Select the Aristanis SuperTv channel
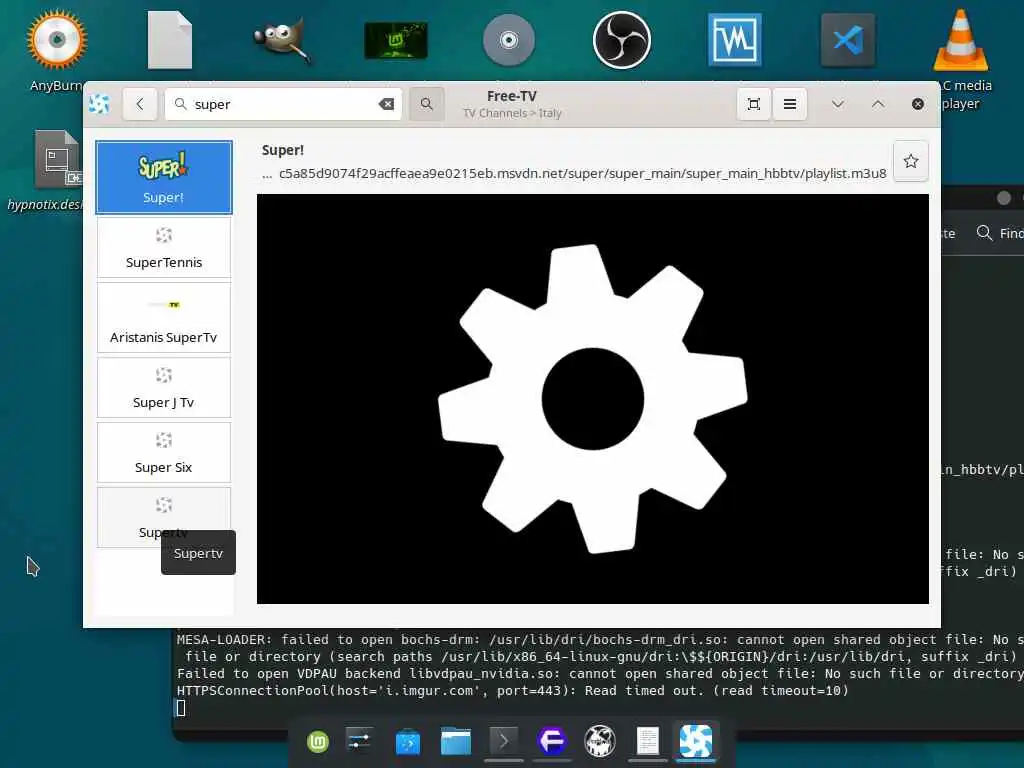 tap(164, 317)
